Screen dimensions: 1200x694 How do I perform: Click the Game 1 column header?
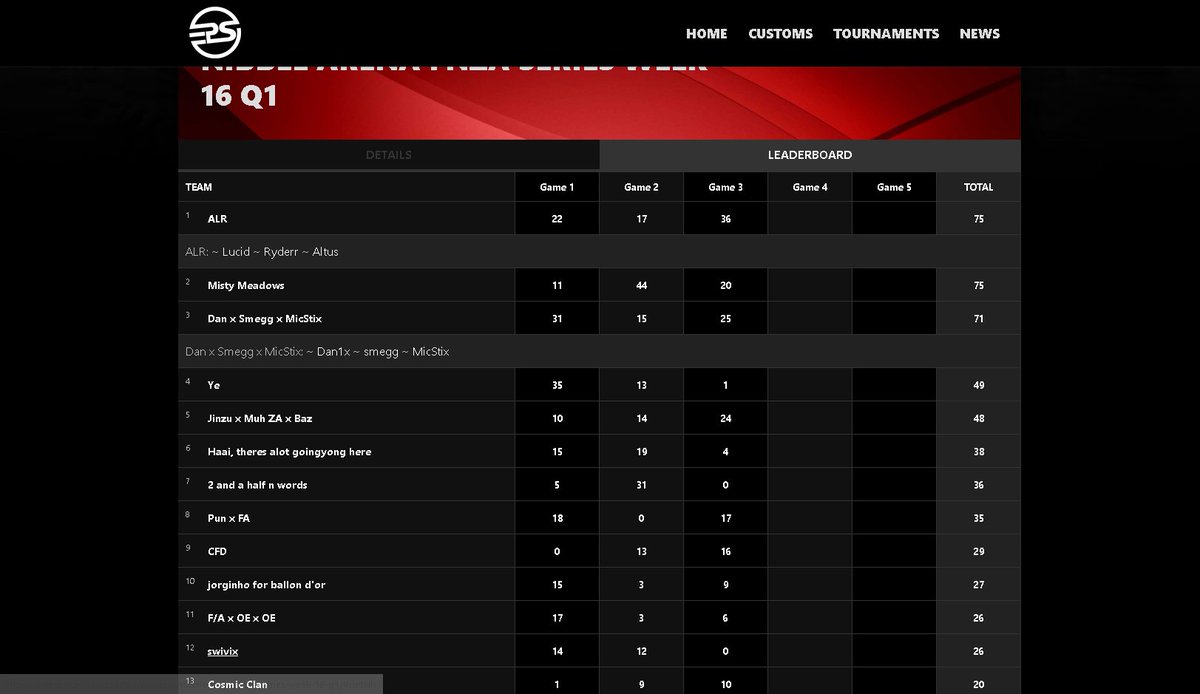click(557, 187)
